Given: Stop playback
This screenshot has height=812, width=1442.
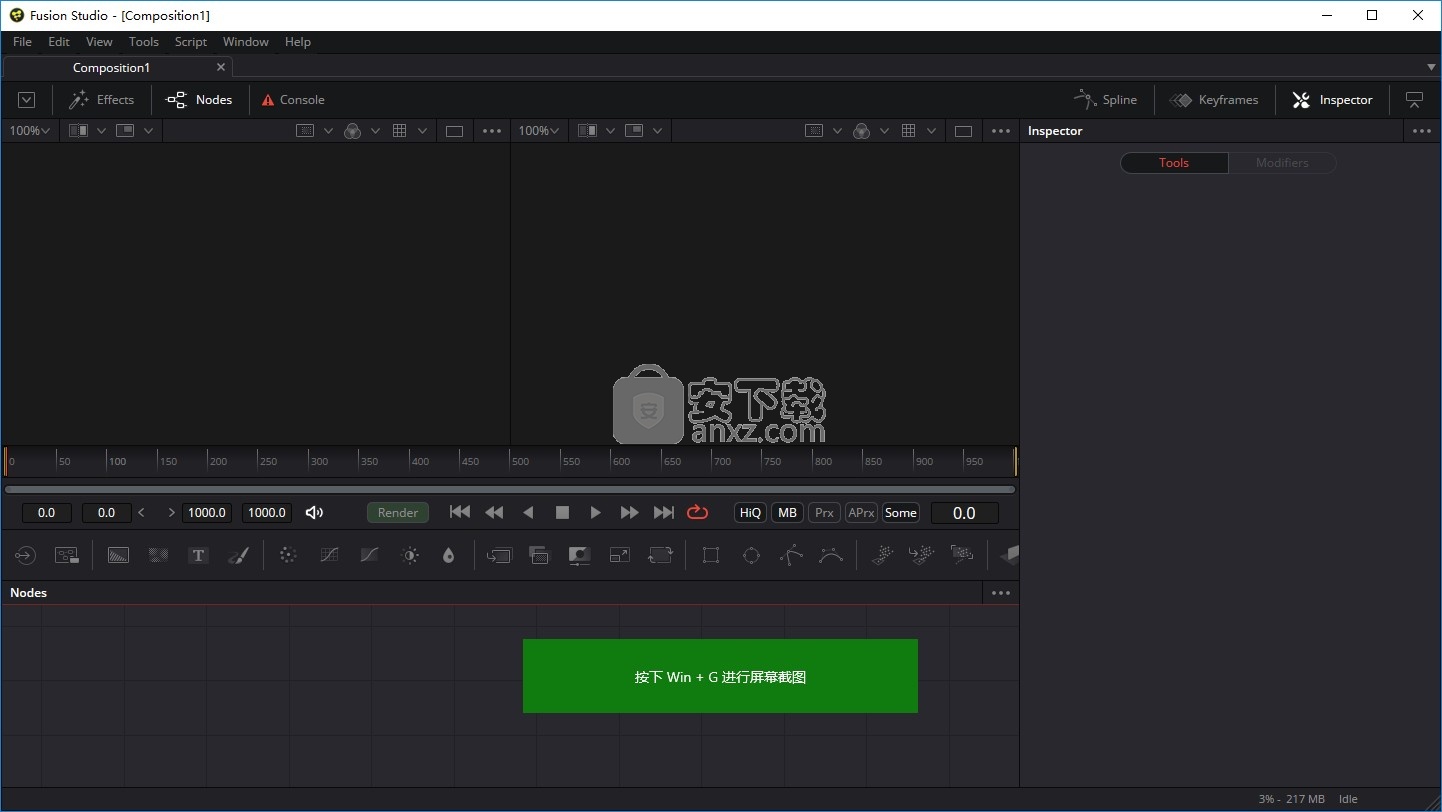Looking at the screenshot, I should pyautogui.click(x=562, y=513).
